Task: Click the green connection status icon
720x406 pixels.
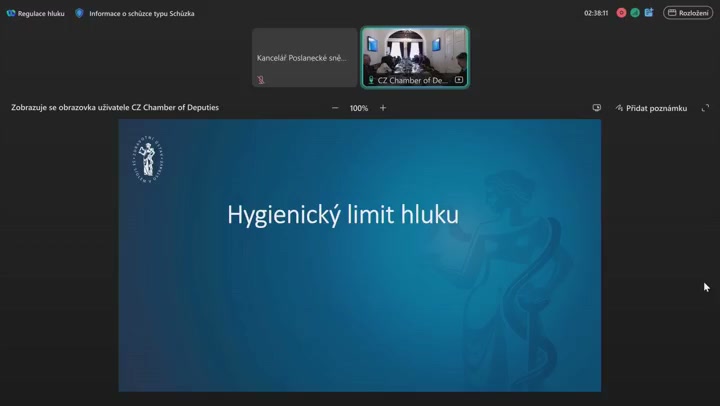Action: [x=635, y=13]
